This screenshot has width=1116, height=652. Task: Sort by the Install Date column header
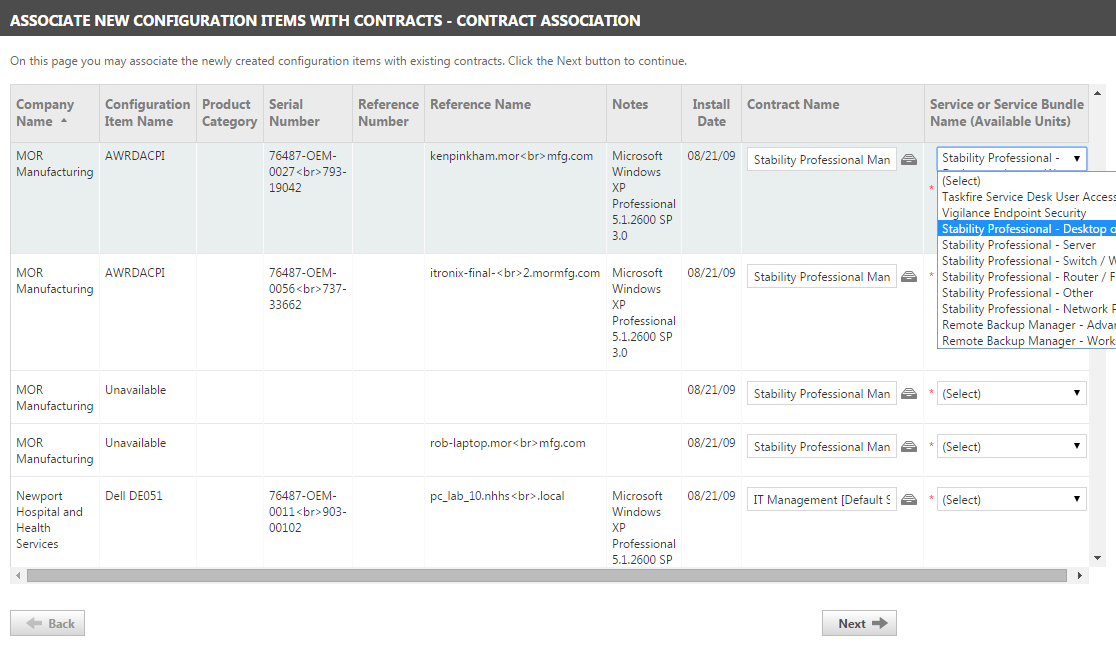tap(710, 113)
